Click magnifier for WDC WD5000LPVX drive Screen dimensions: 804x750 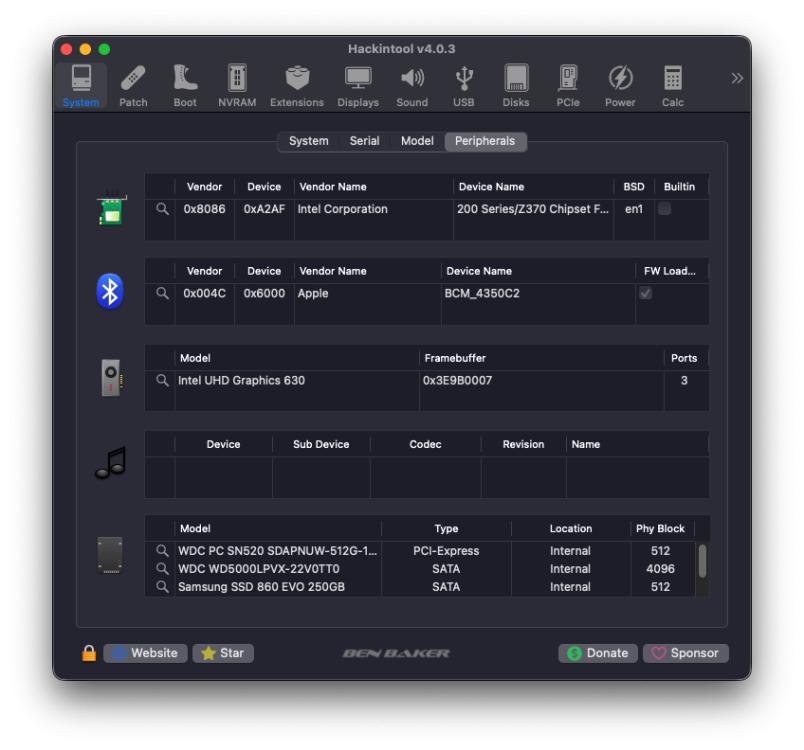click(163, 569)
